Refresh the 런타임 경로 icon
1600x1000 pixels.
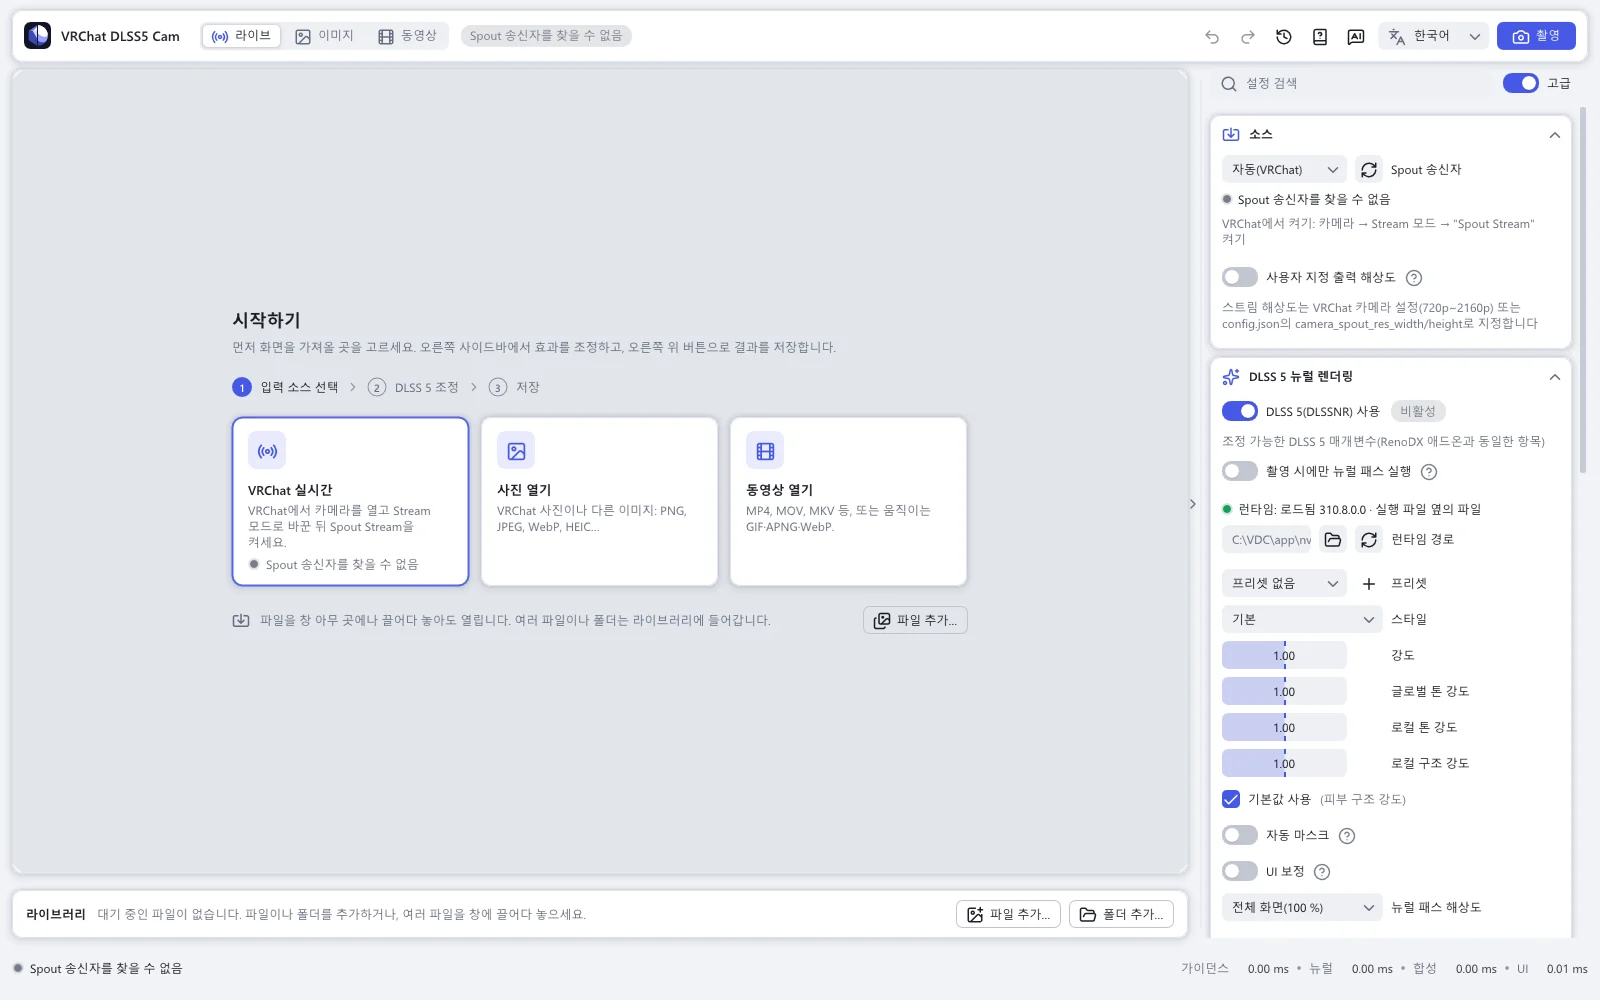(1369, 540)
